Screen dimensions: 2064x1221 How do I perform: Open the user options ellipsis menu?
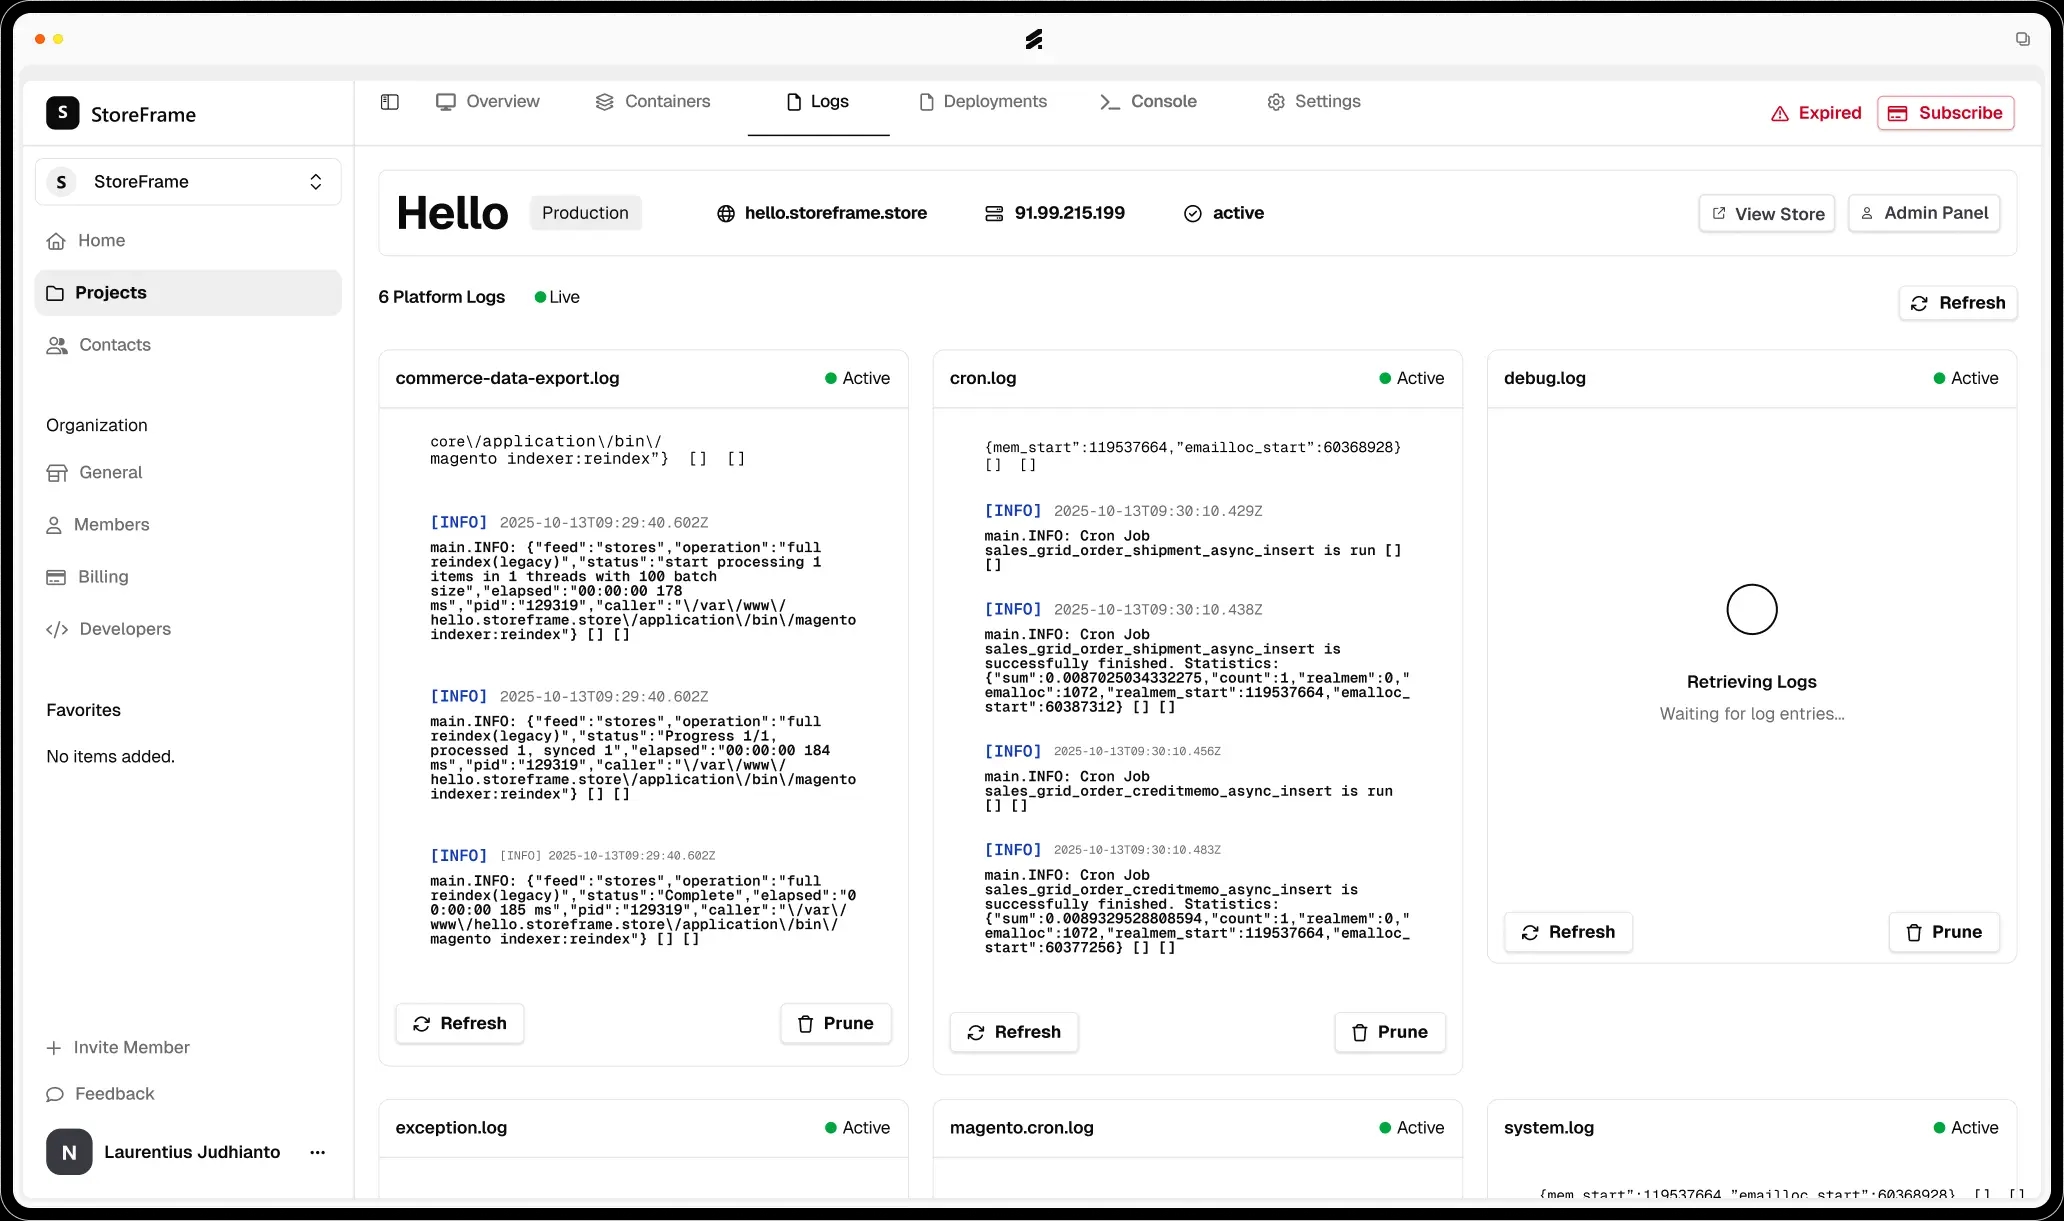pos(318,1152)
